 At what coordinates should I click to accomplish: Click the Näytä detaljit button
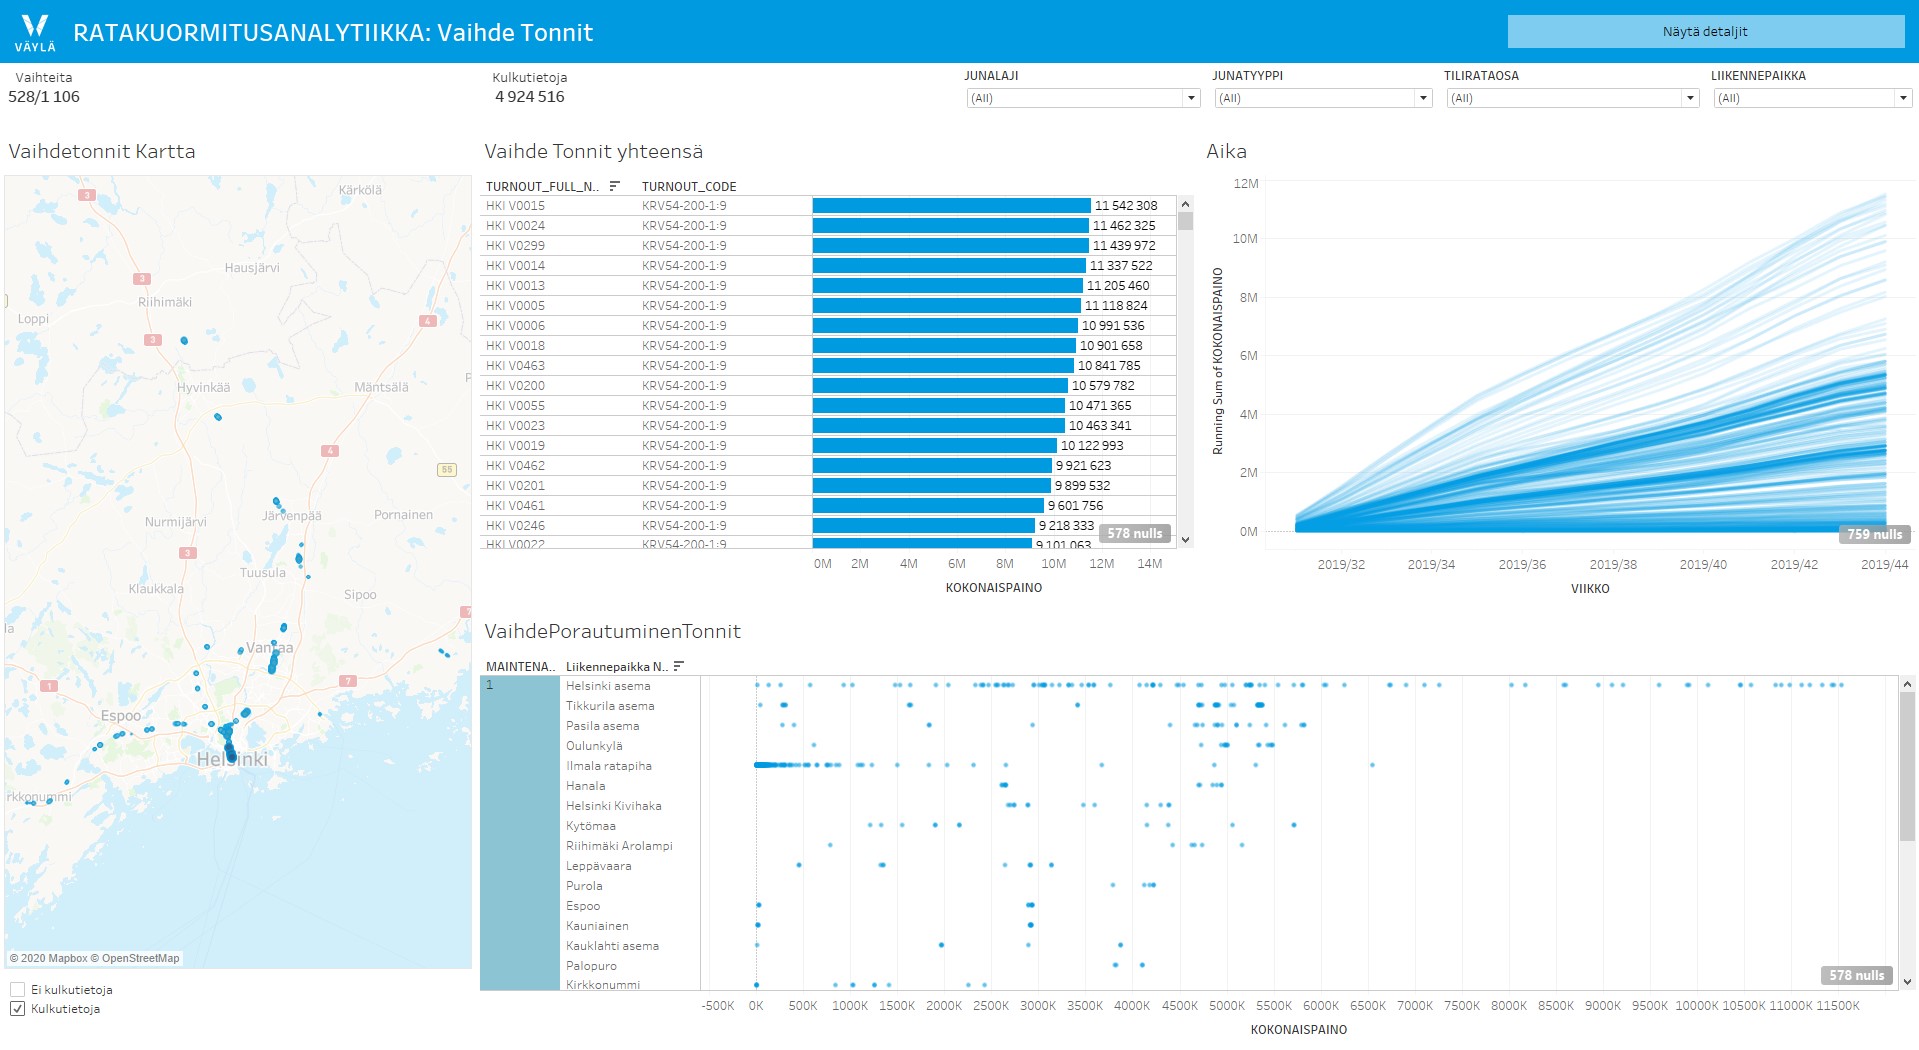1705,32
